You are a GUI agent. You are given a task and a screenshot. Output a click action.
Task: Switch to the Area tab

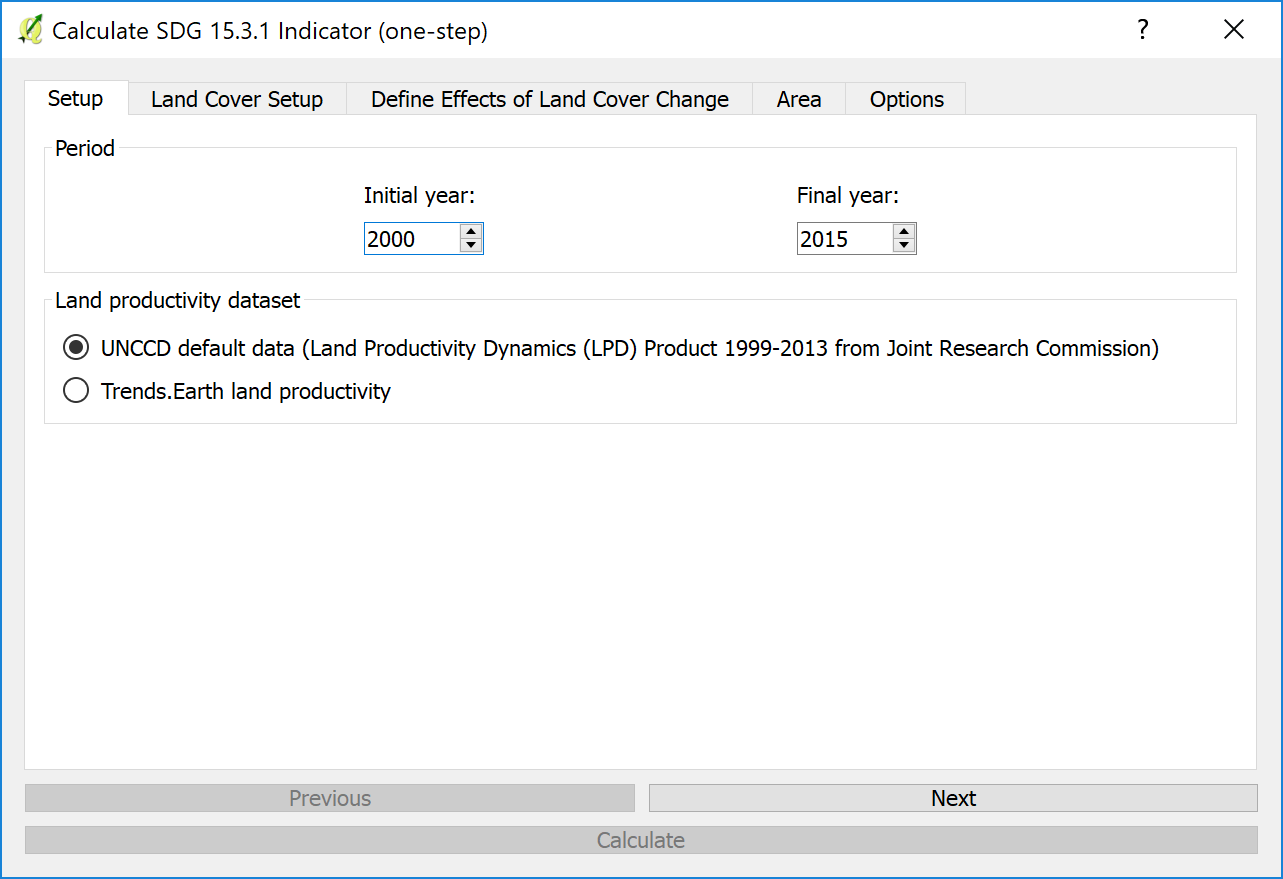click(798, 100)
